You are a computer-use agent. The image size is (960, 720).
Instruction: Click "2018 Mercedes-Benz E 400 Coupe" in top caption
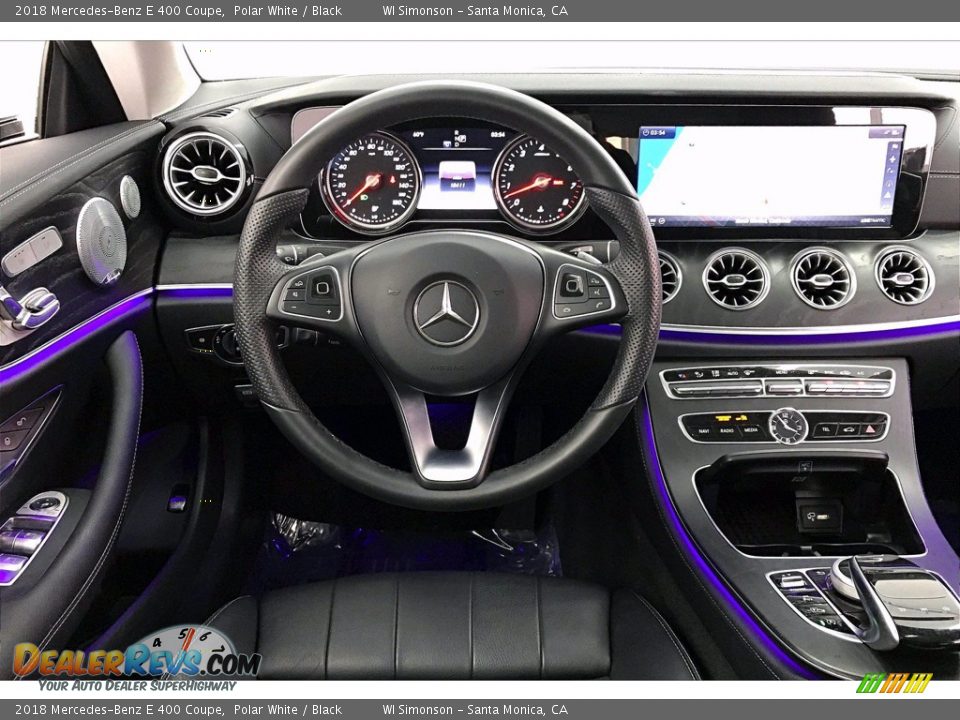coord(119,10)
